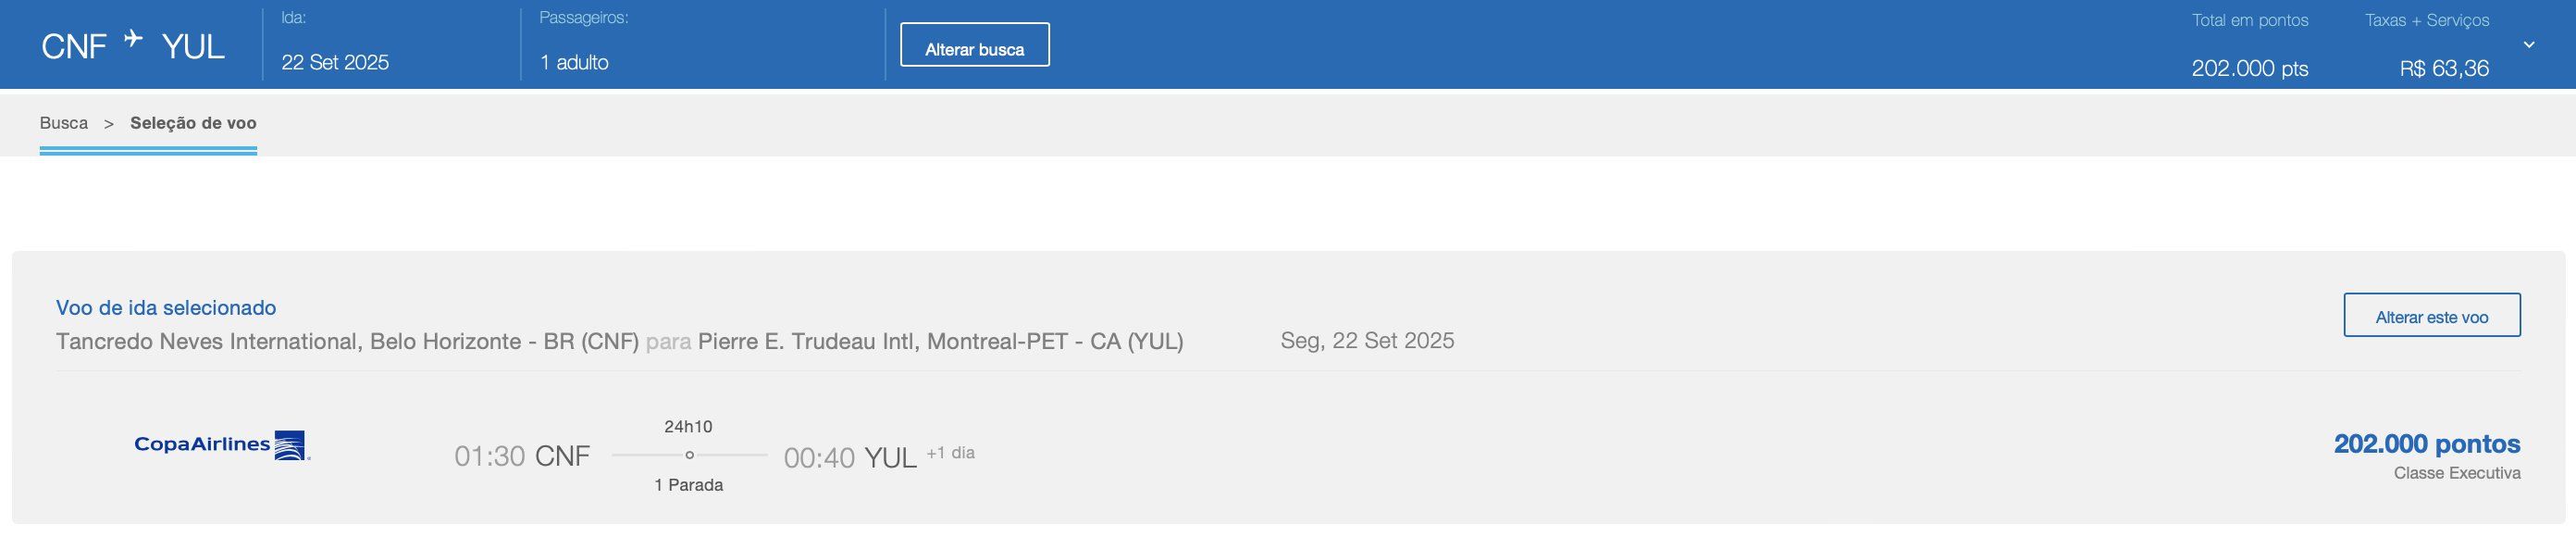Click the 202.000 pts total in header
Viewport: 2576px width, 537px height.
(x=2249, y=69)
